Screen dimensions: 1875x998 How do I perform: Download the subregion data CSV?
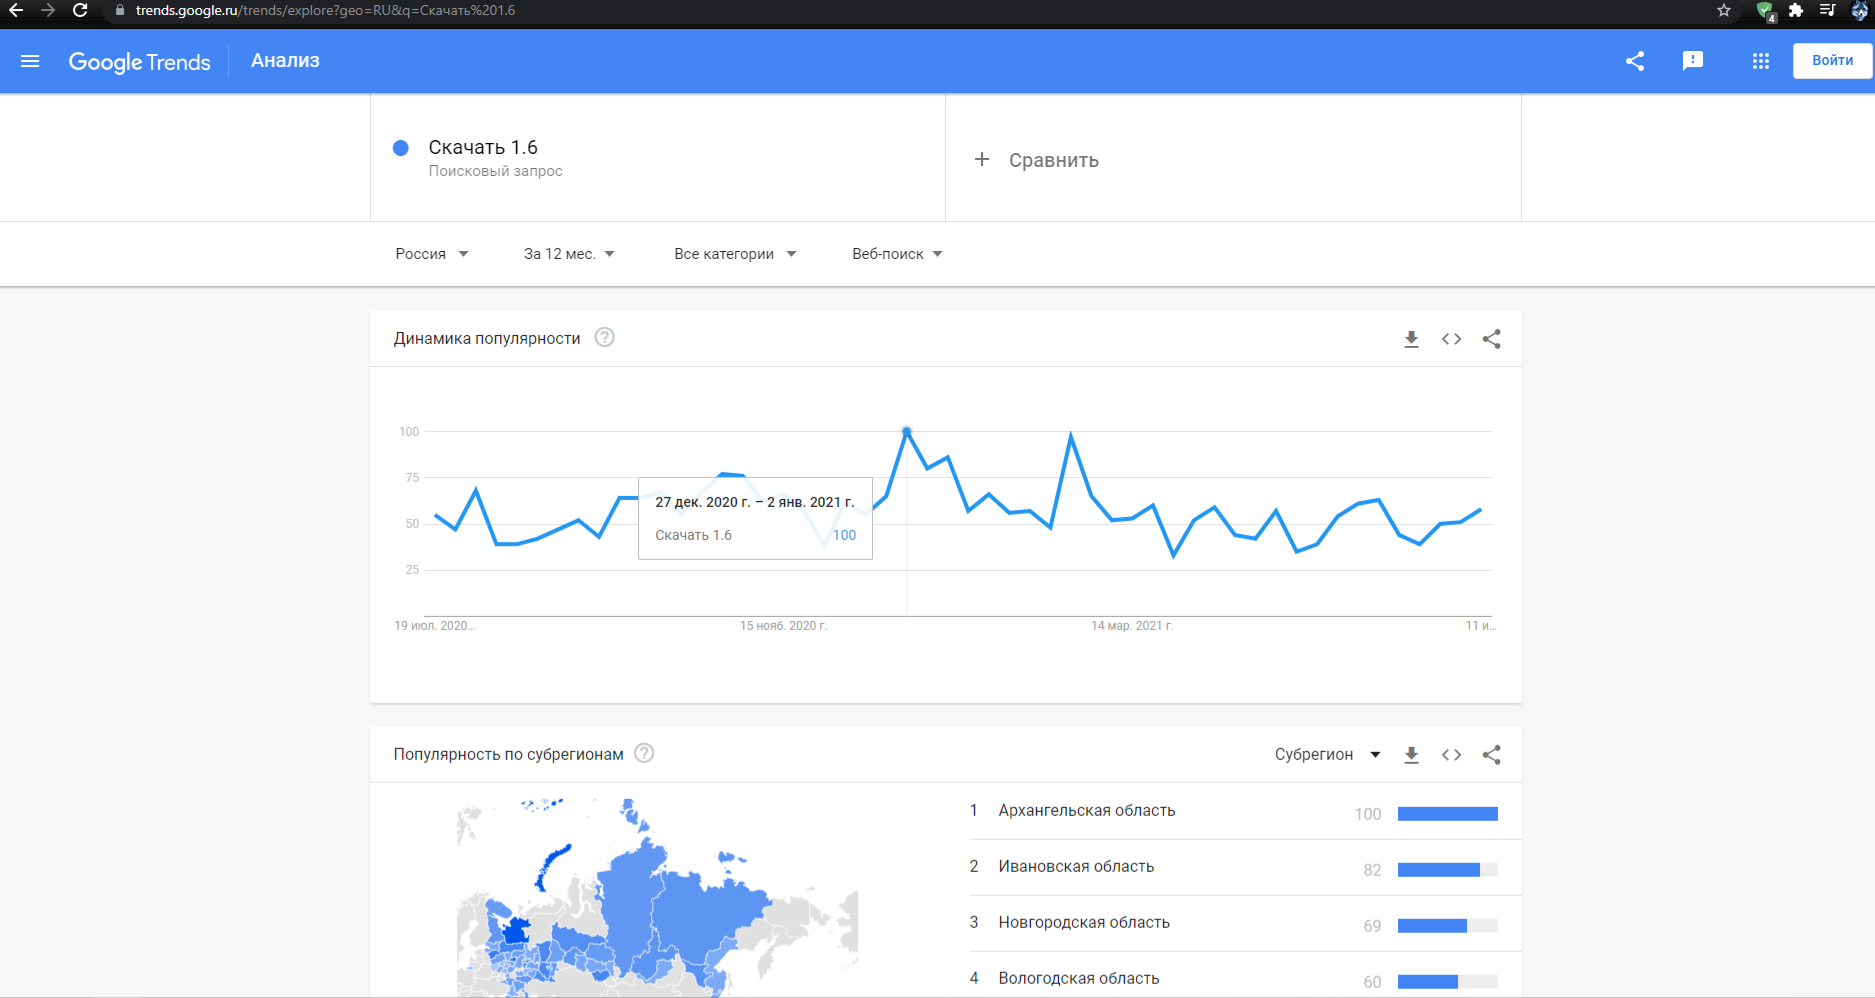point(1411,755)
